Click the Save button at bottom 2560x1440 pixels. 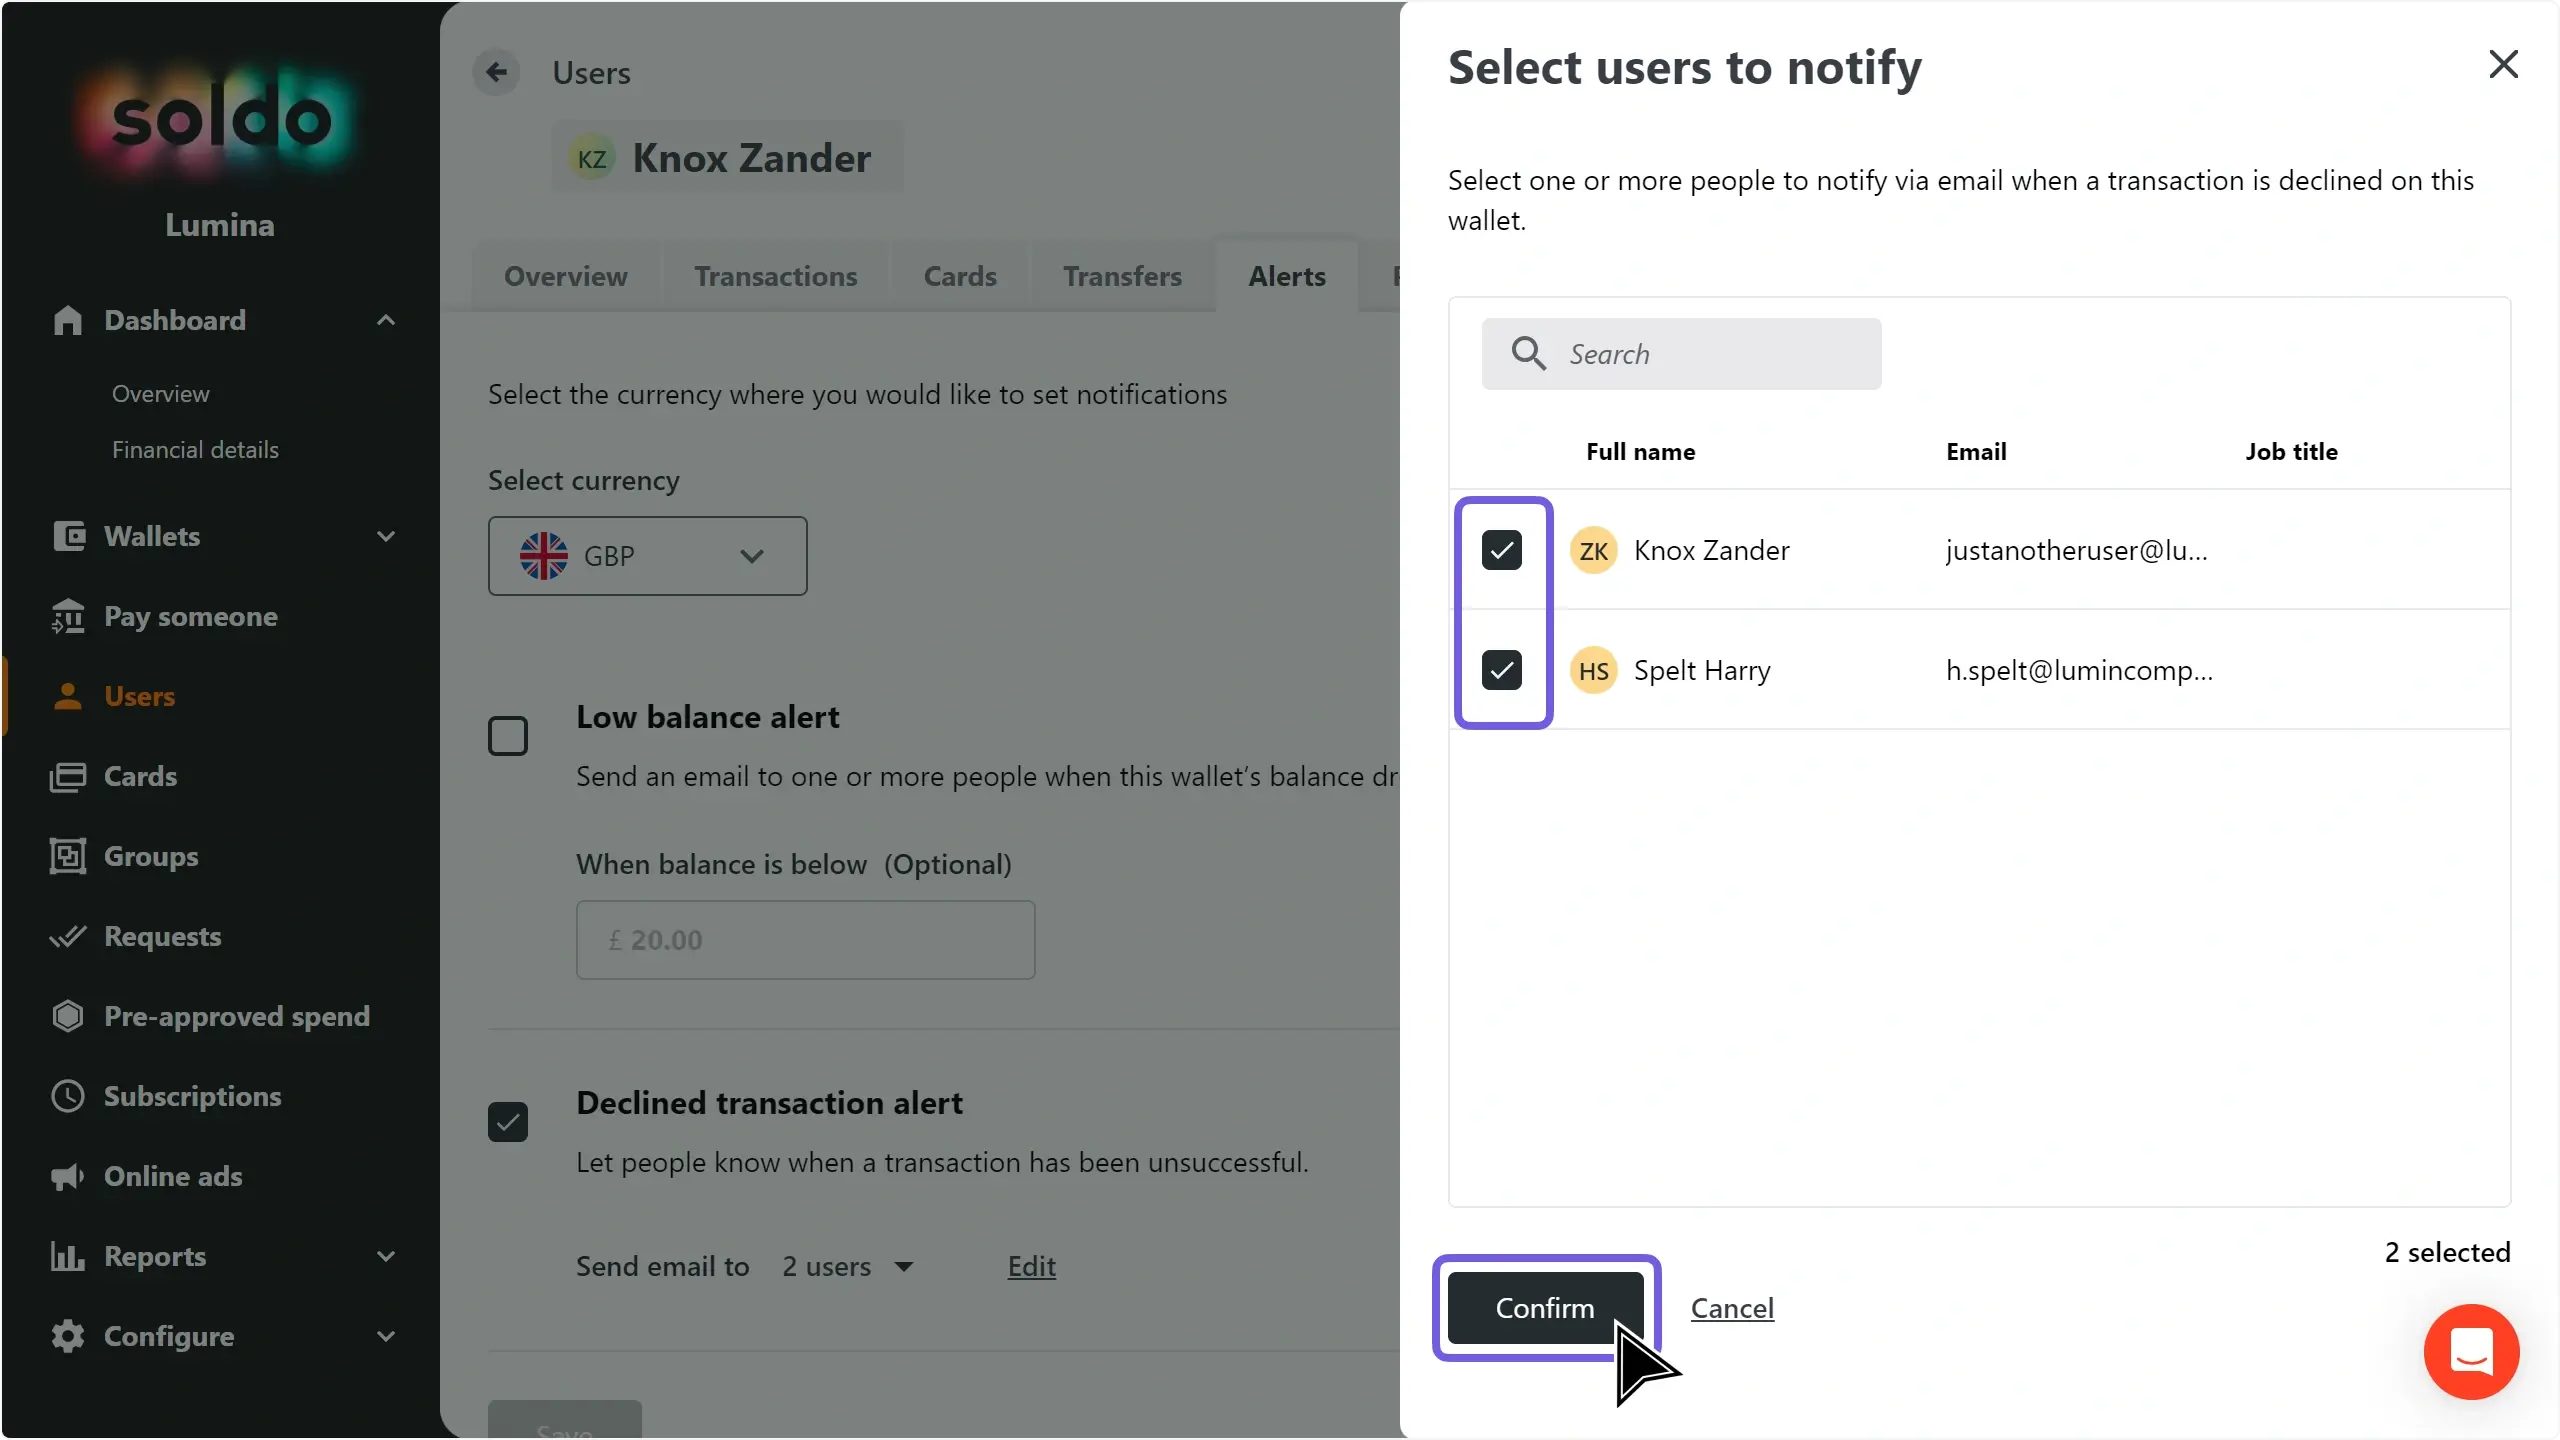(565, 1422)
